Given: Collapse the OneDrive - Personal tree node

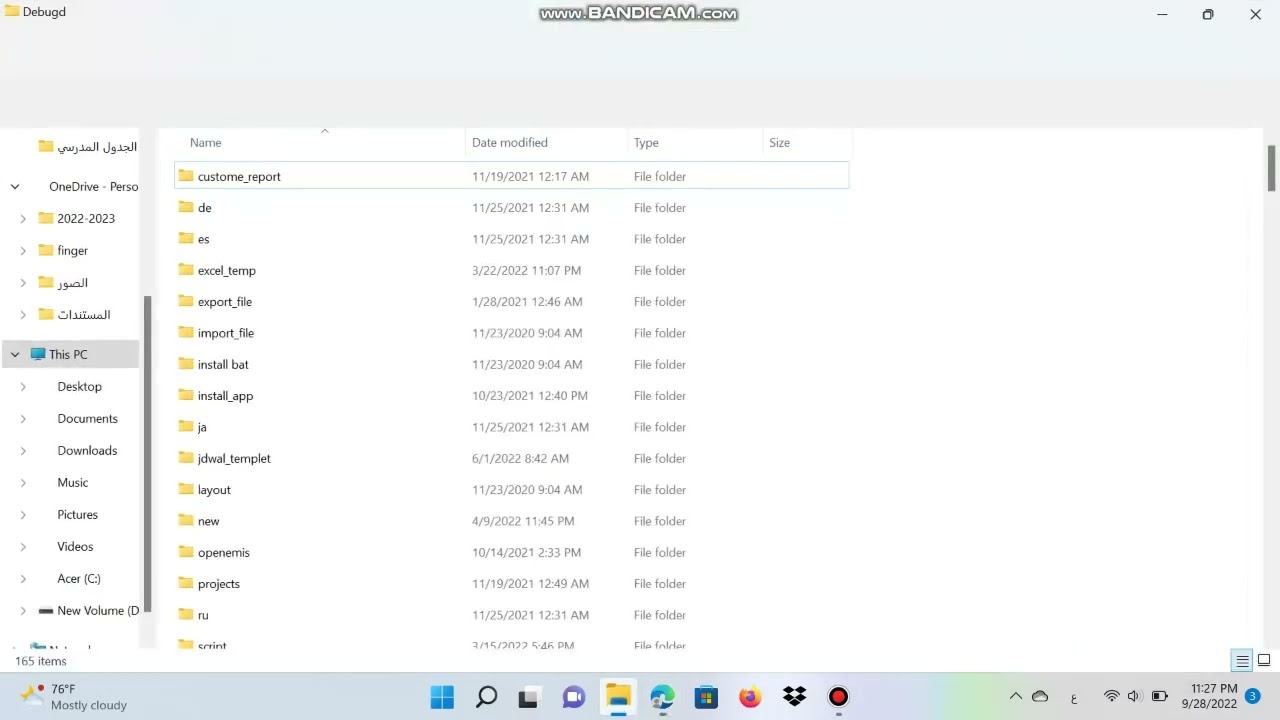Looking at the screenshot, I should [15, 187].
